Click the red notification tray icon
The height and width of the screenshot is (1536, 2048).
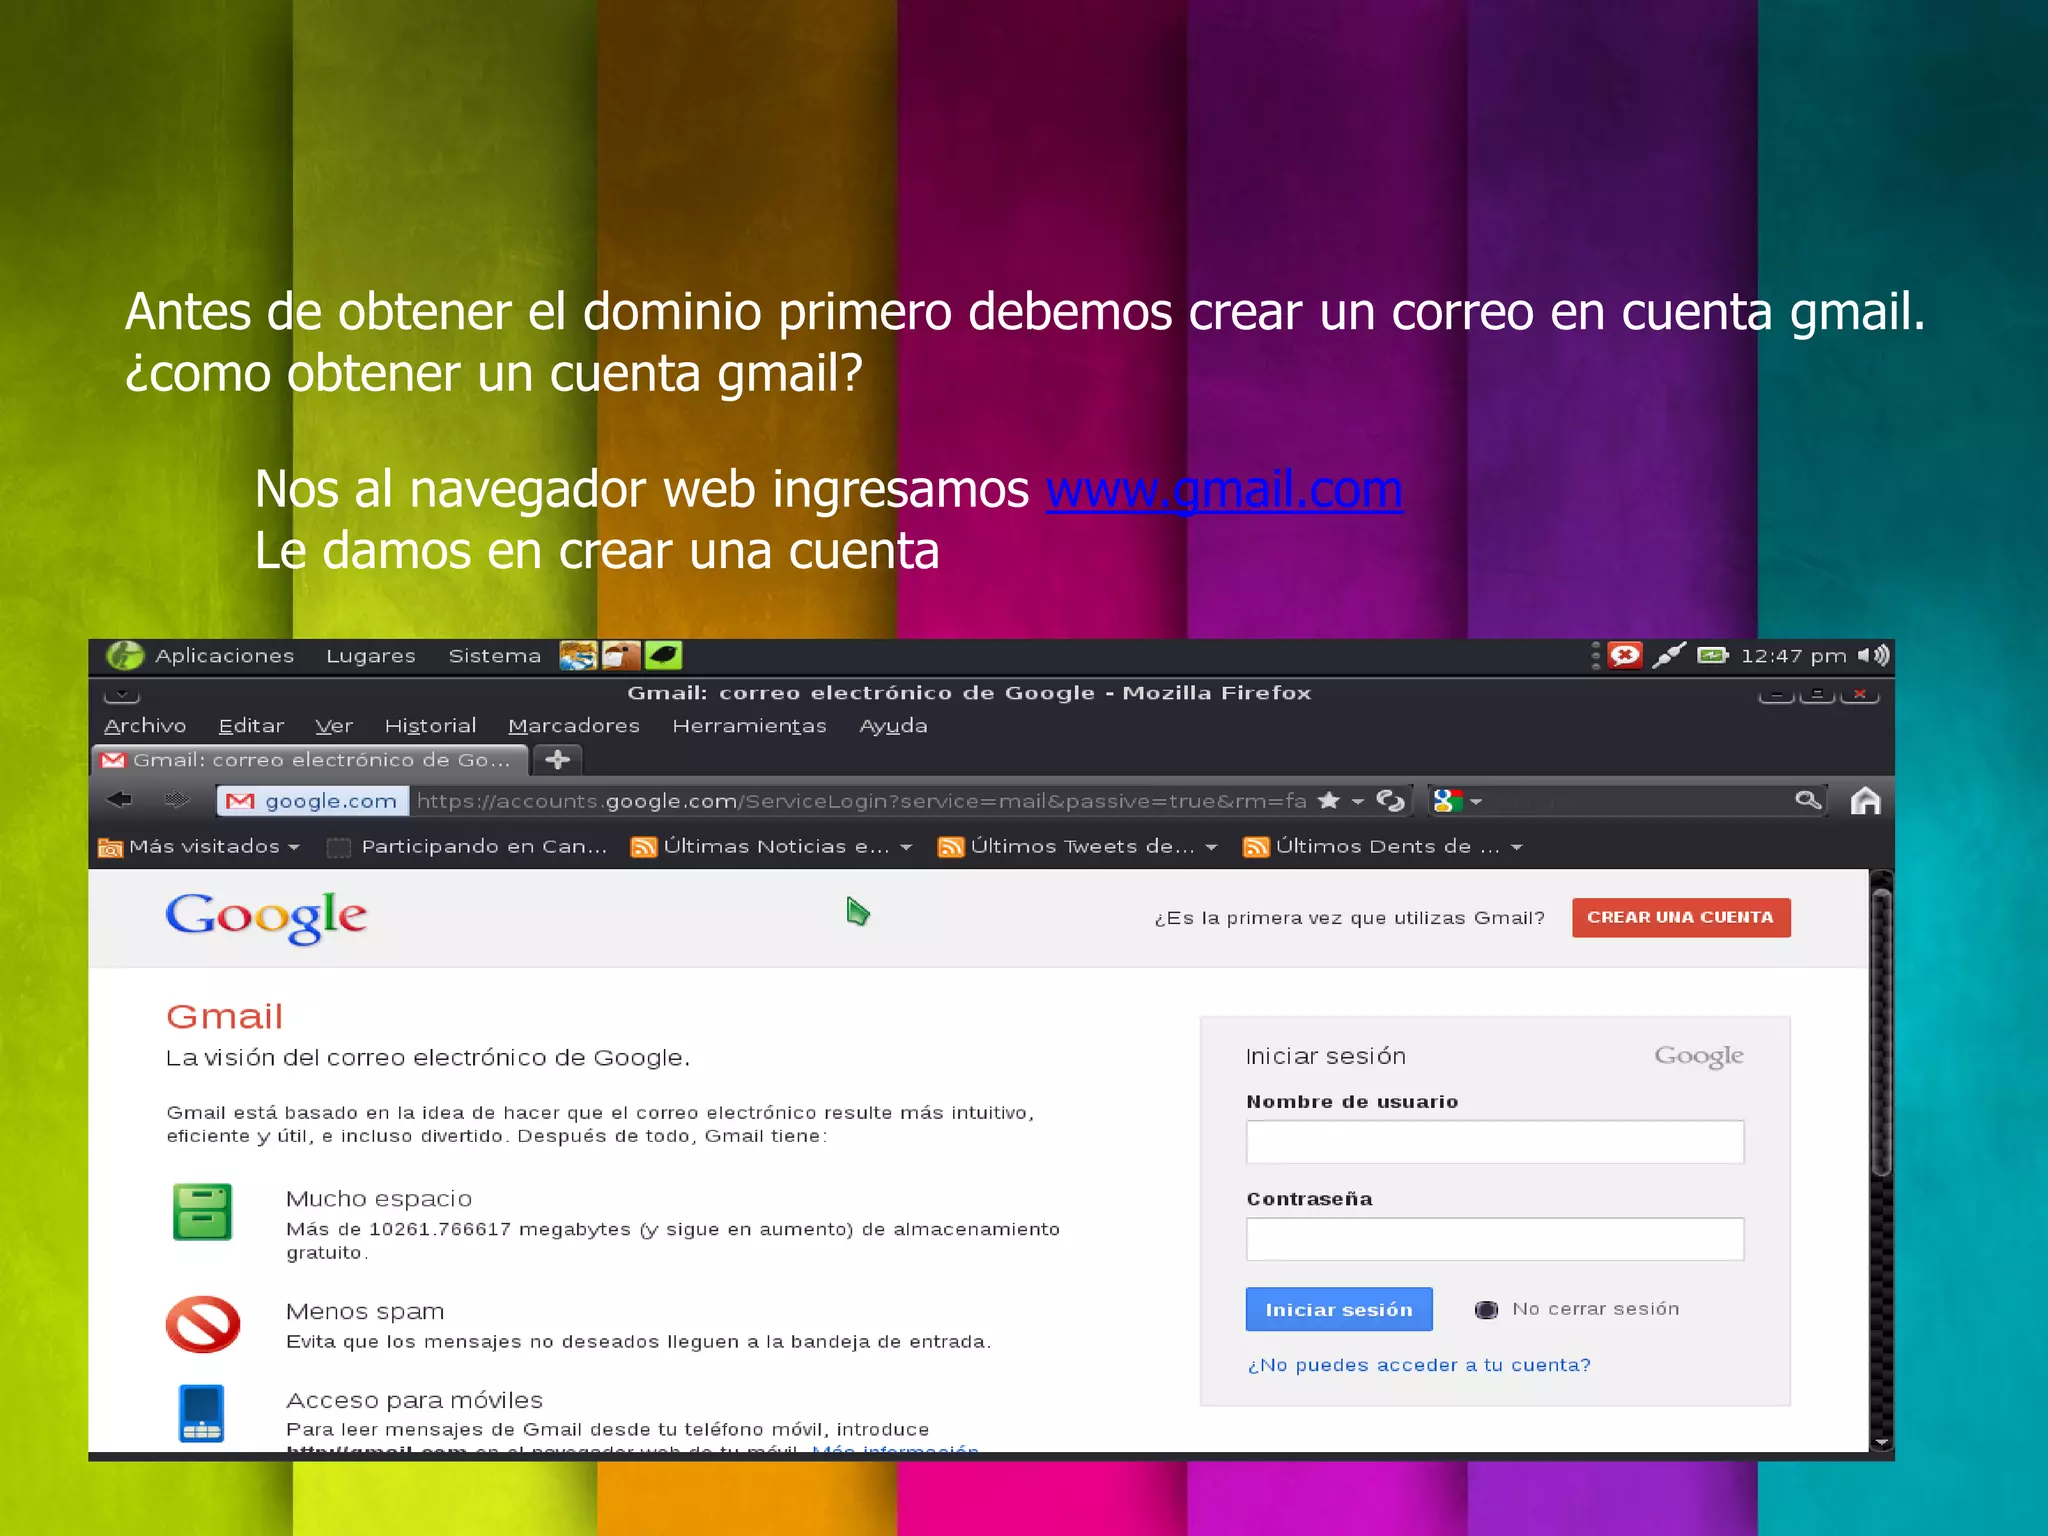(1625, 656)
